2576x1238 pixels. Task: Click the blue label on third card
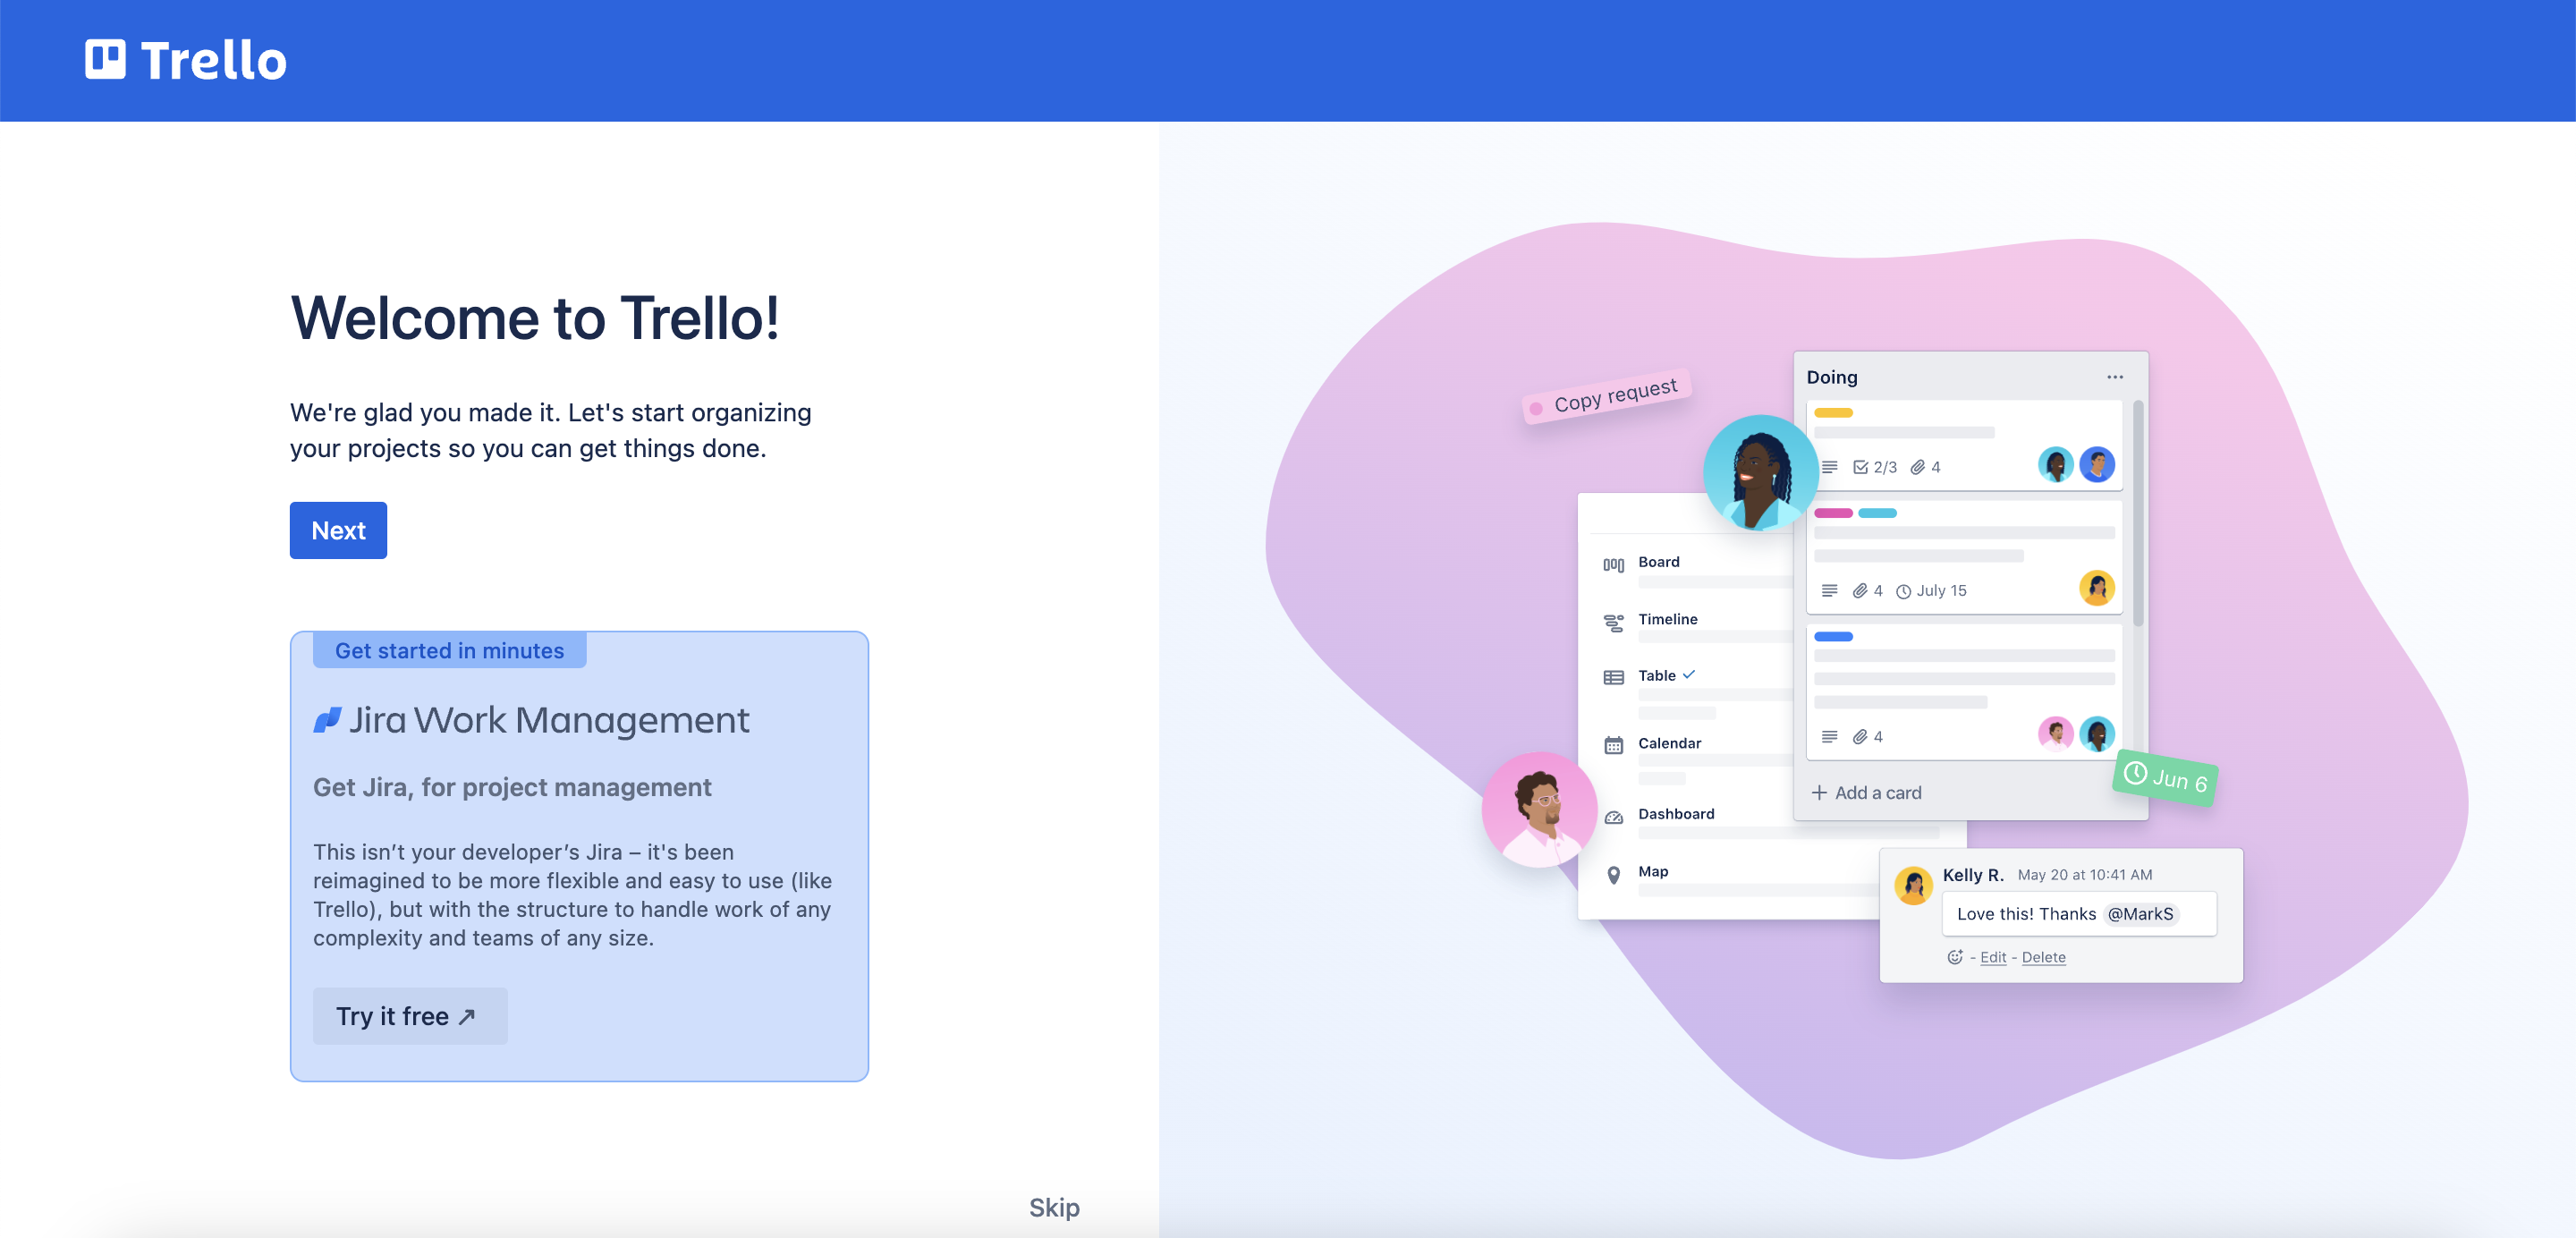click(x=1832, y=636)
